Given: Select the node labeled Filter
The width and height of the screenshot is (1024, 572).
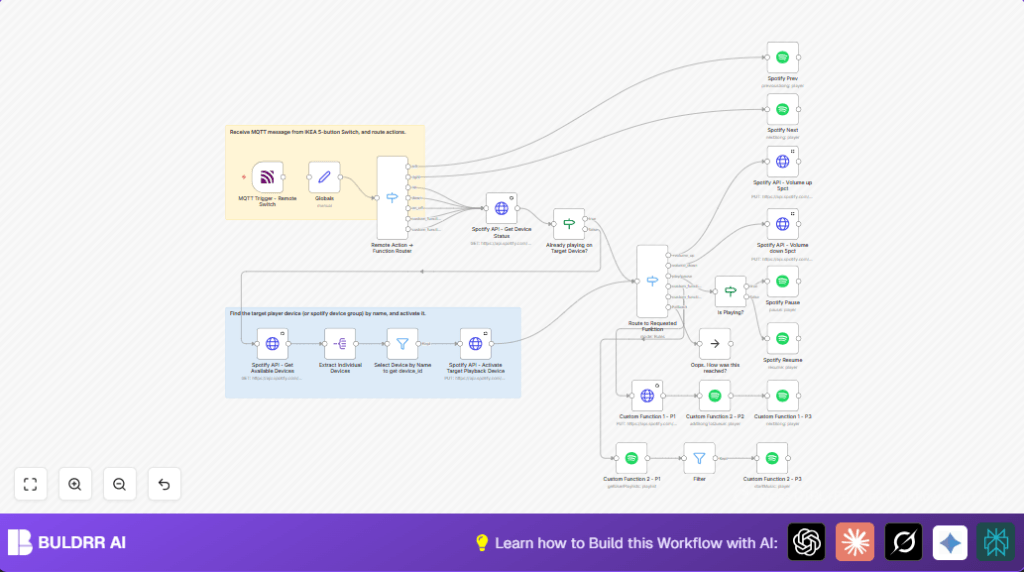Looking at the screenshot, I should (699, 458).
